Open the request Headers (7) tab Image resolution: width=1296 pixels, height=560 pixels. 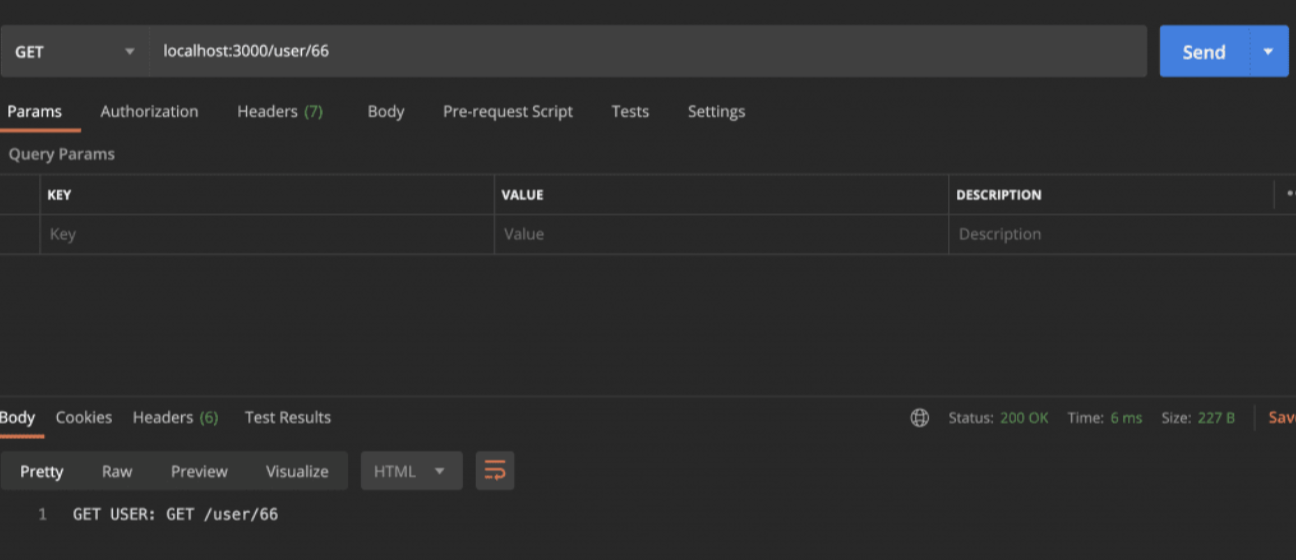pos(280,111)
